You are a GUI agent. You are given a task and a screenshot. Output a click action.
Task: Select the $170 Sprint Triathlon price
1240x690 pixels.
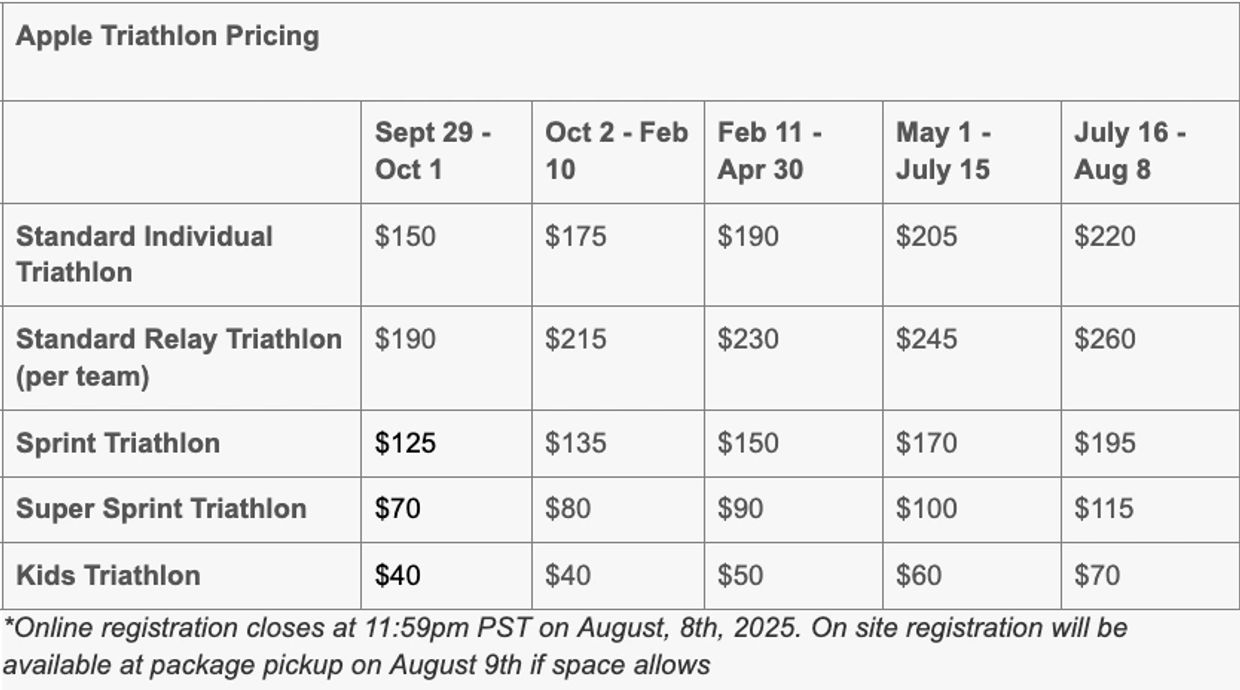926,443
